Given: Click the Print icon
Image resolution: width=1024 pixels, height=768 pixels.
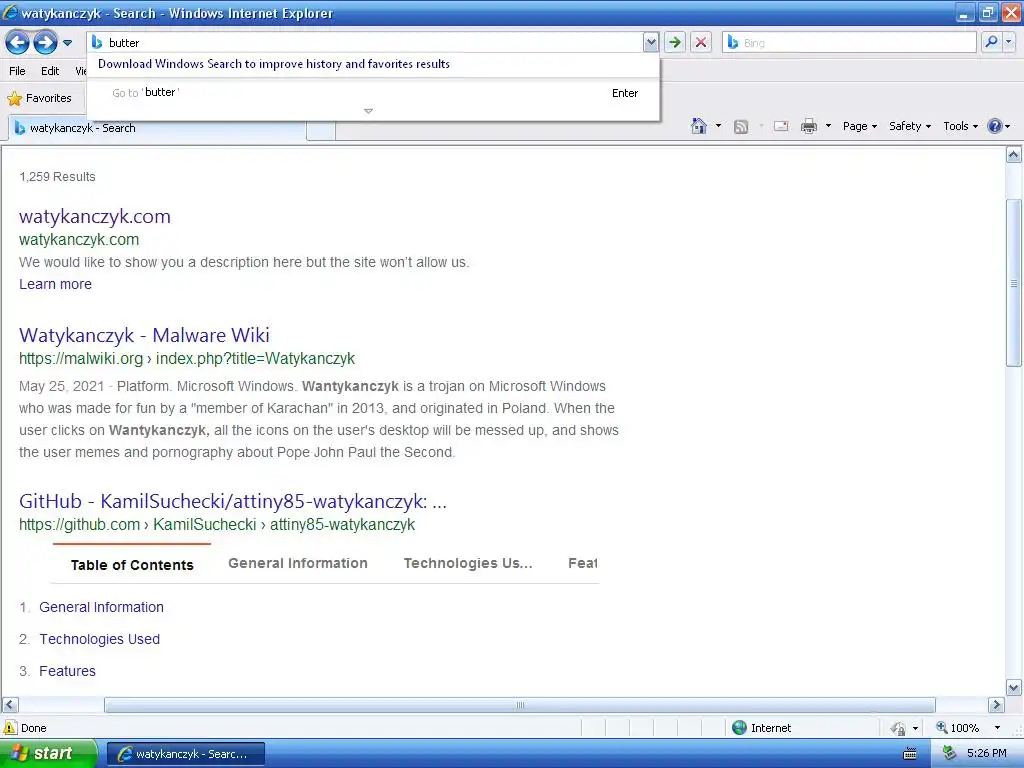Looking at the screenshot, I should [808, 126].
